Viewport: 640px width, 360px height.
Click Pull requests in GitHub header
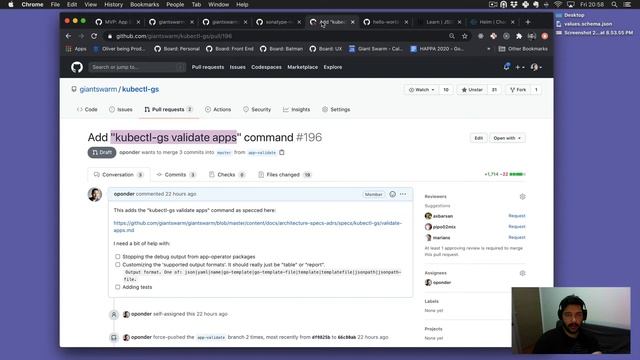click(x=208, y=67)
